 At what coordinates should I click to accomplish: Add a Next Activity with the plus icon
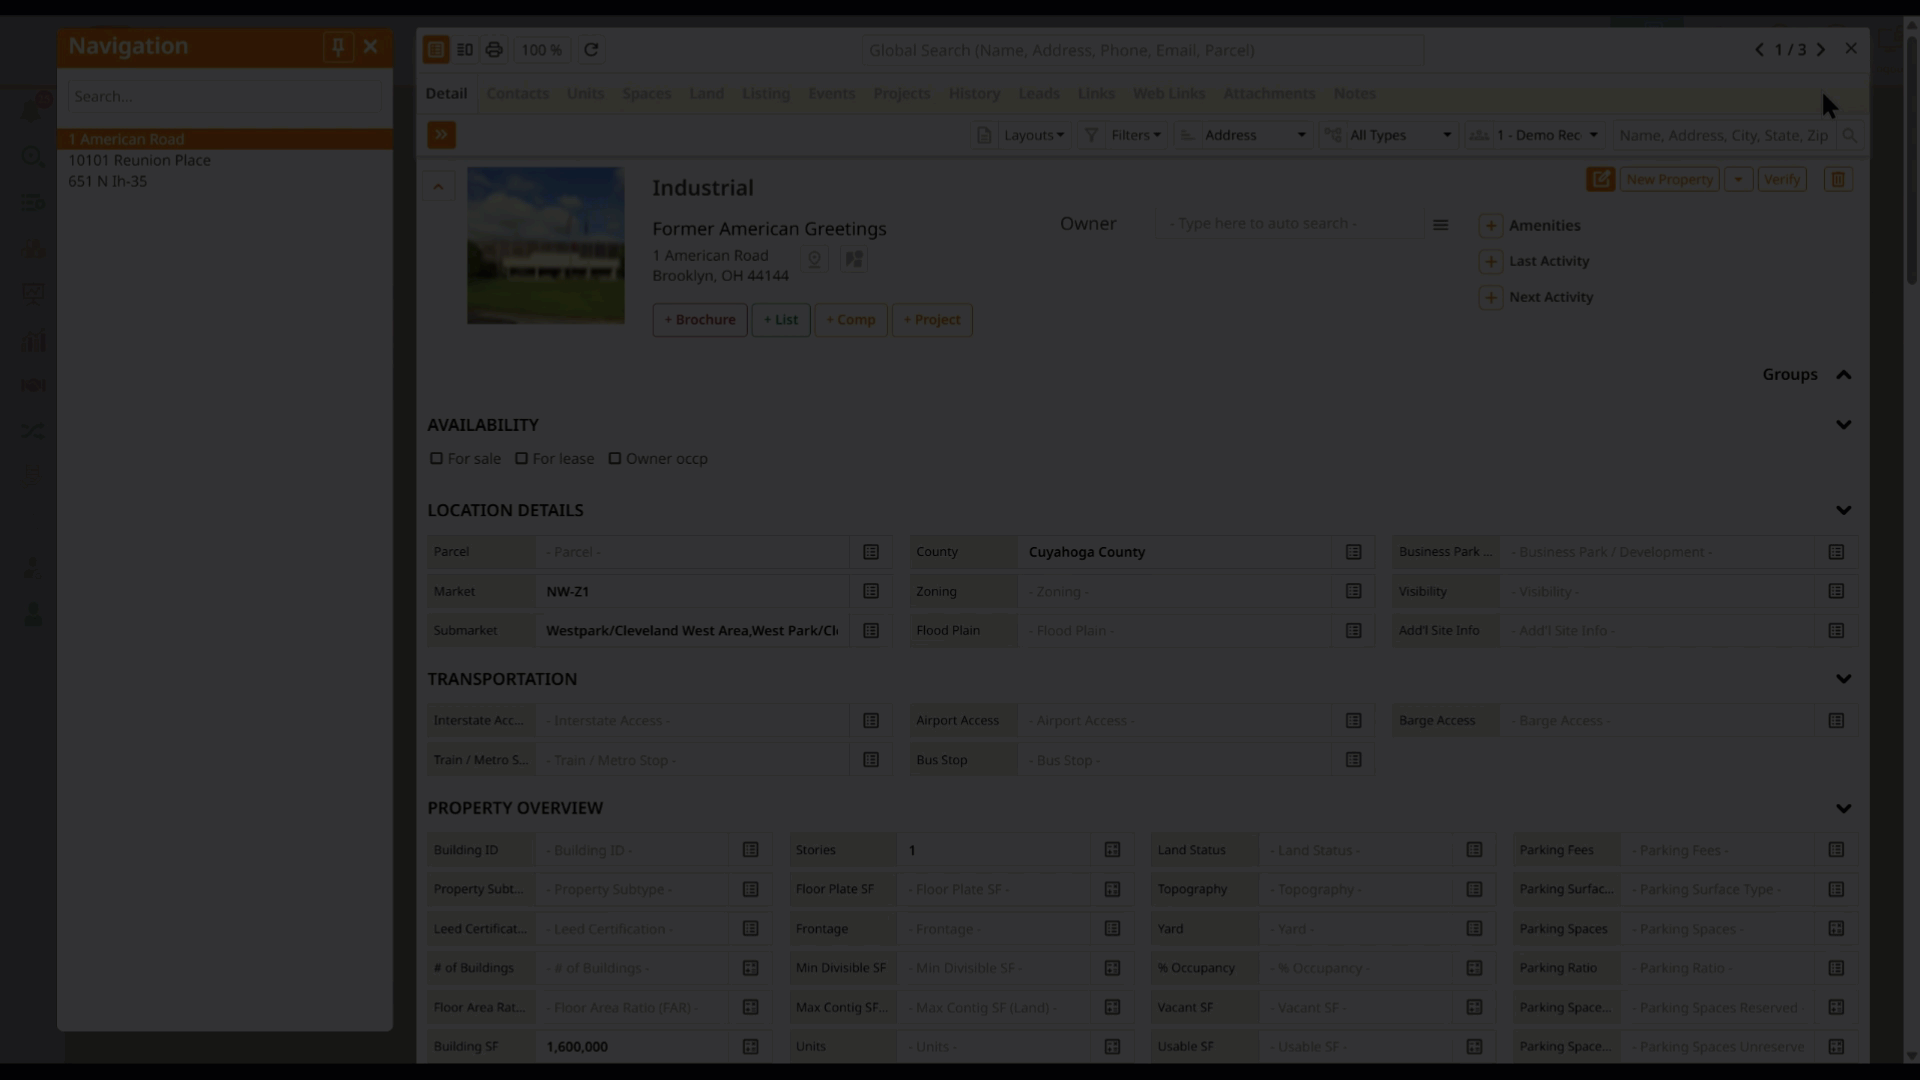coord(1491,298)
